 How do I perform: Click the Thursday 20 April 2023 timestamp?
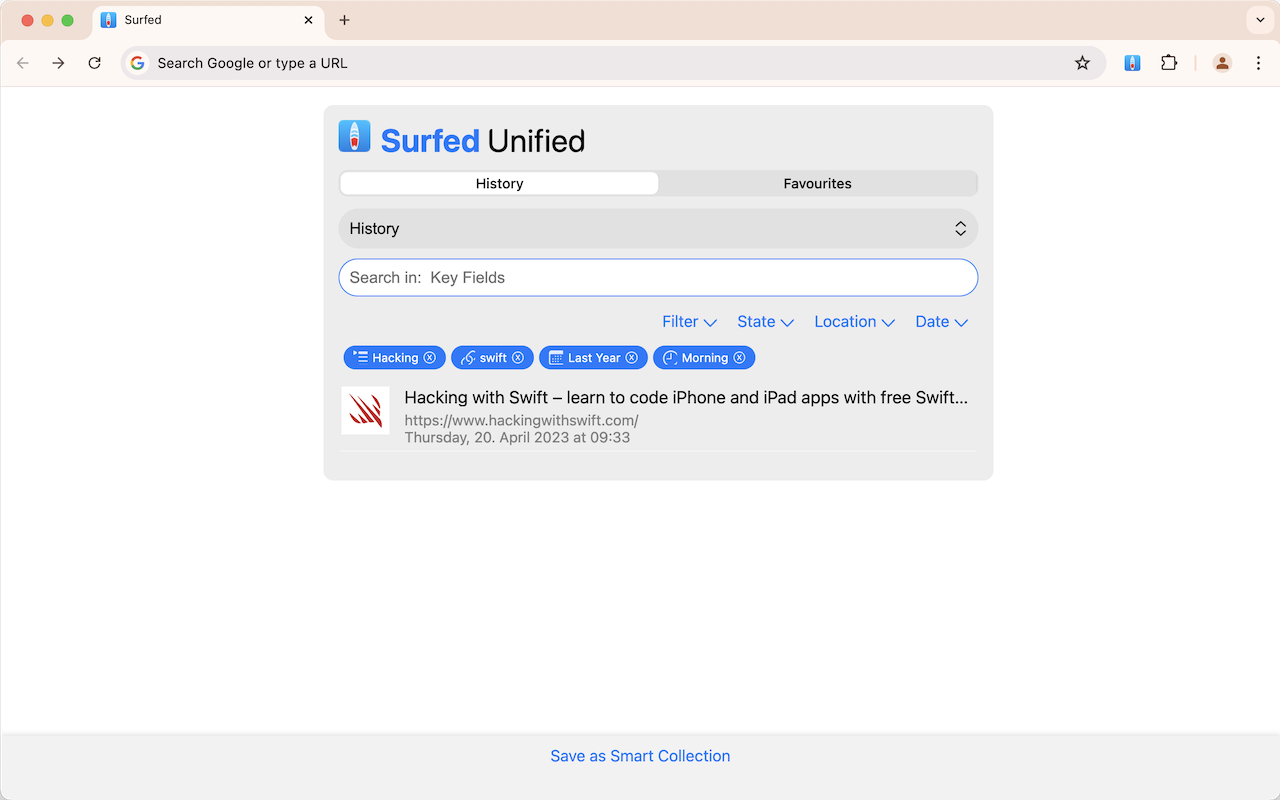pos(517,438)
